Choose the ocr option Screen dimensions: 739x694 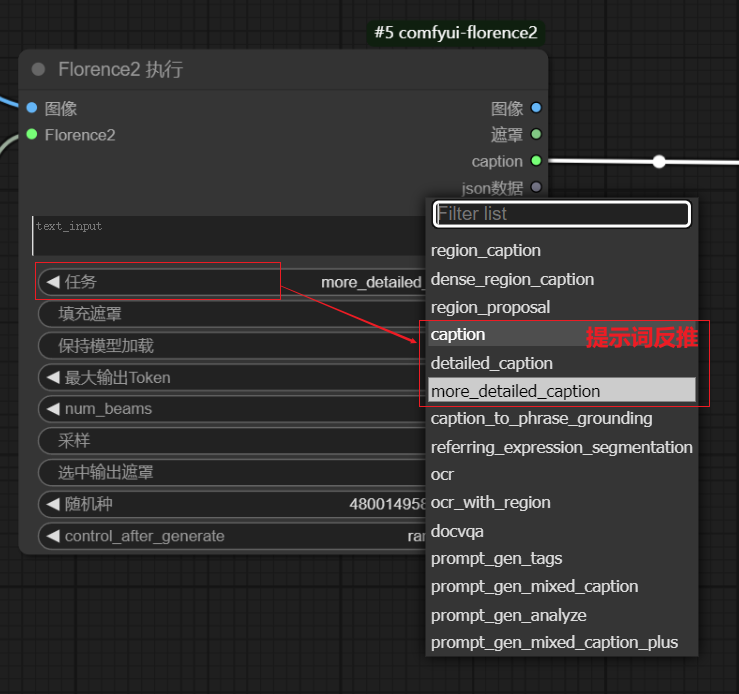pos(561,474)
